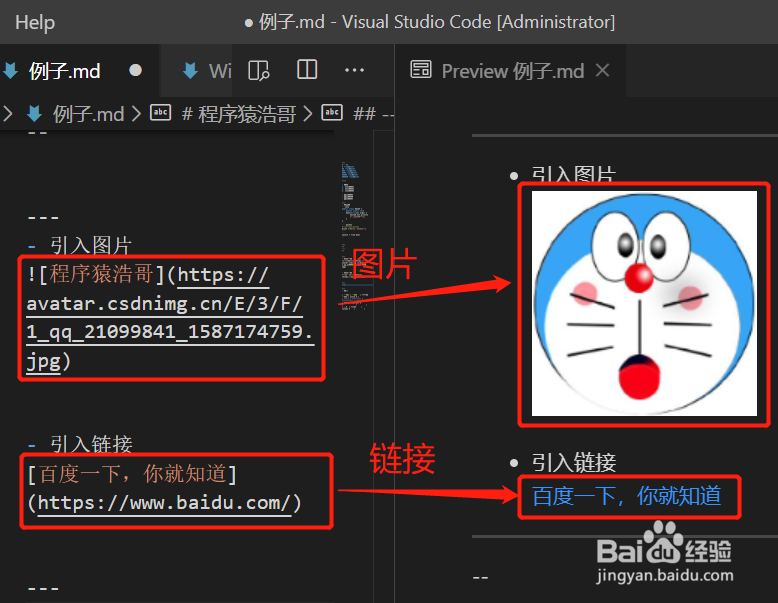778x603 pixels.
Task: Click the 引入链接 bullet in the preview
Action: [574, 463]
